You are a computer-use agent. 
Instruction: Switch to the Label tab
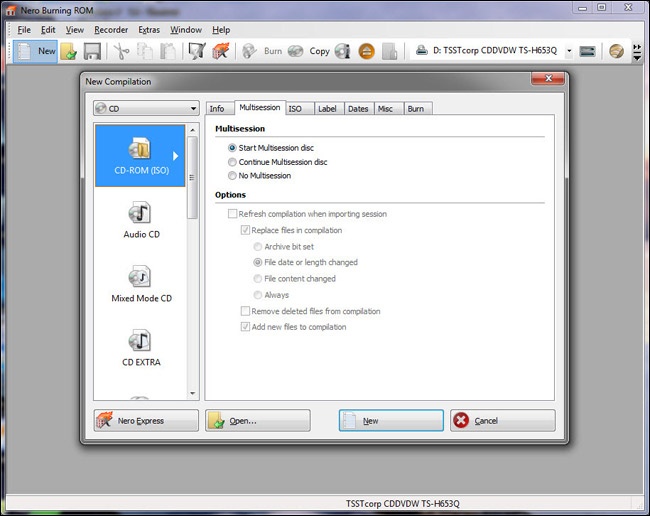327,109
